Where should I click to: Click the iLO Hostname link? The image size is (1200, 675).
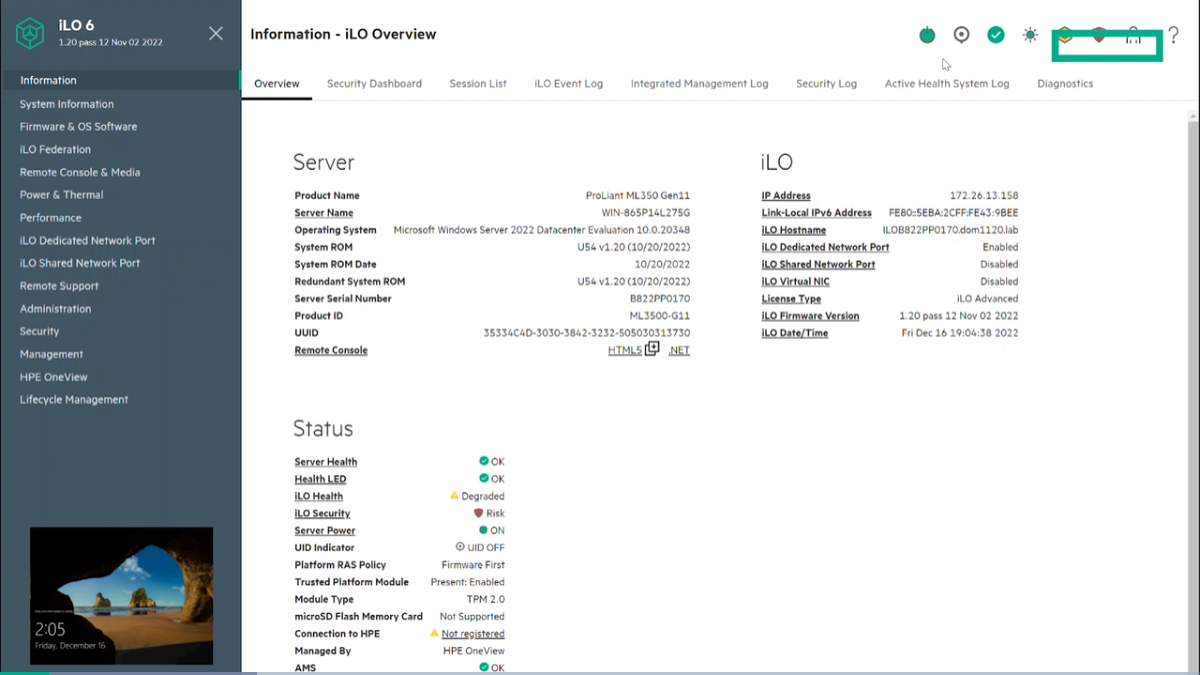click(x=794, y=230)
